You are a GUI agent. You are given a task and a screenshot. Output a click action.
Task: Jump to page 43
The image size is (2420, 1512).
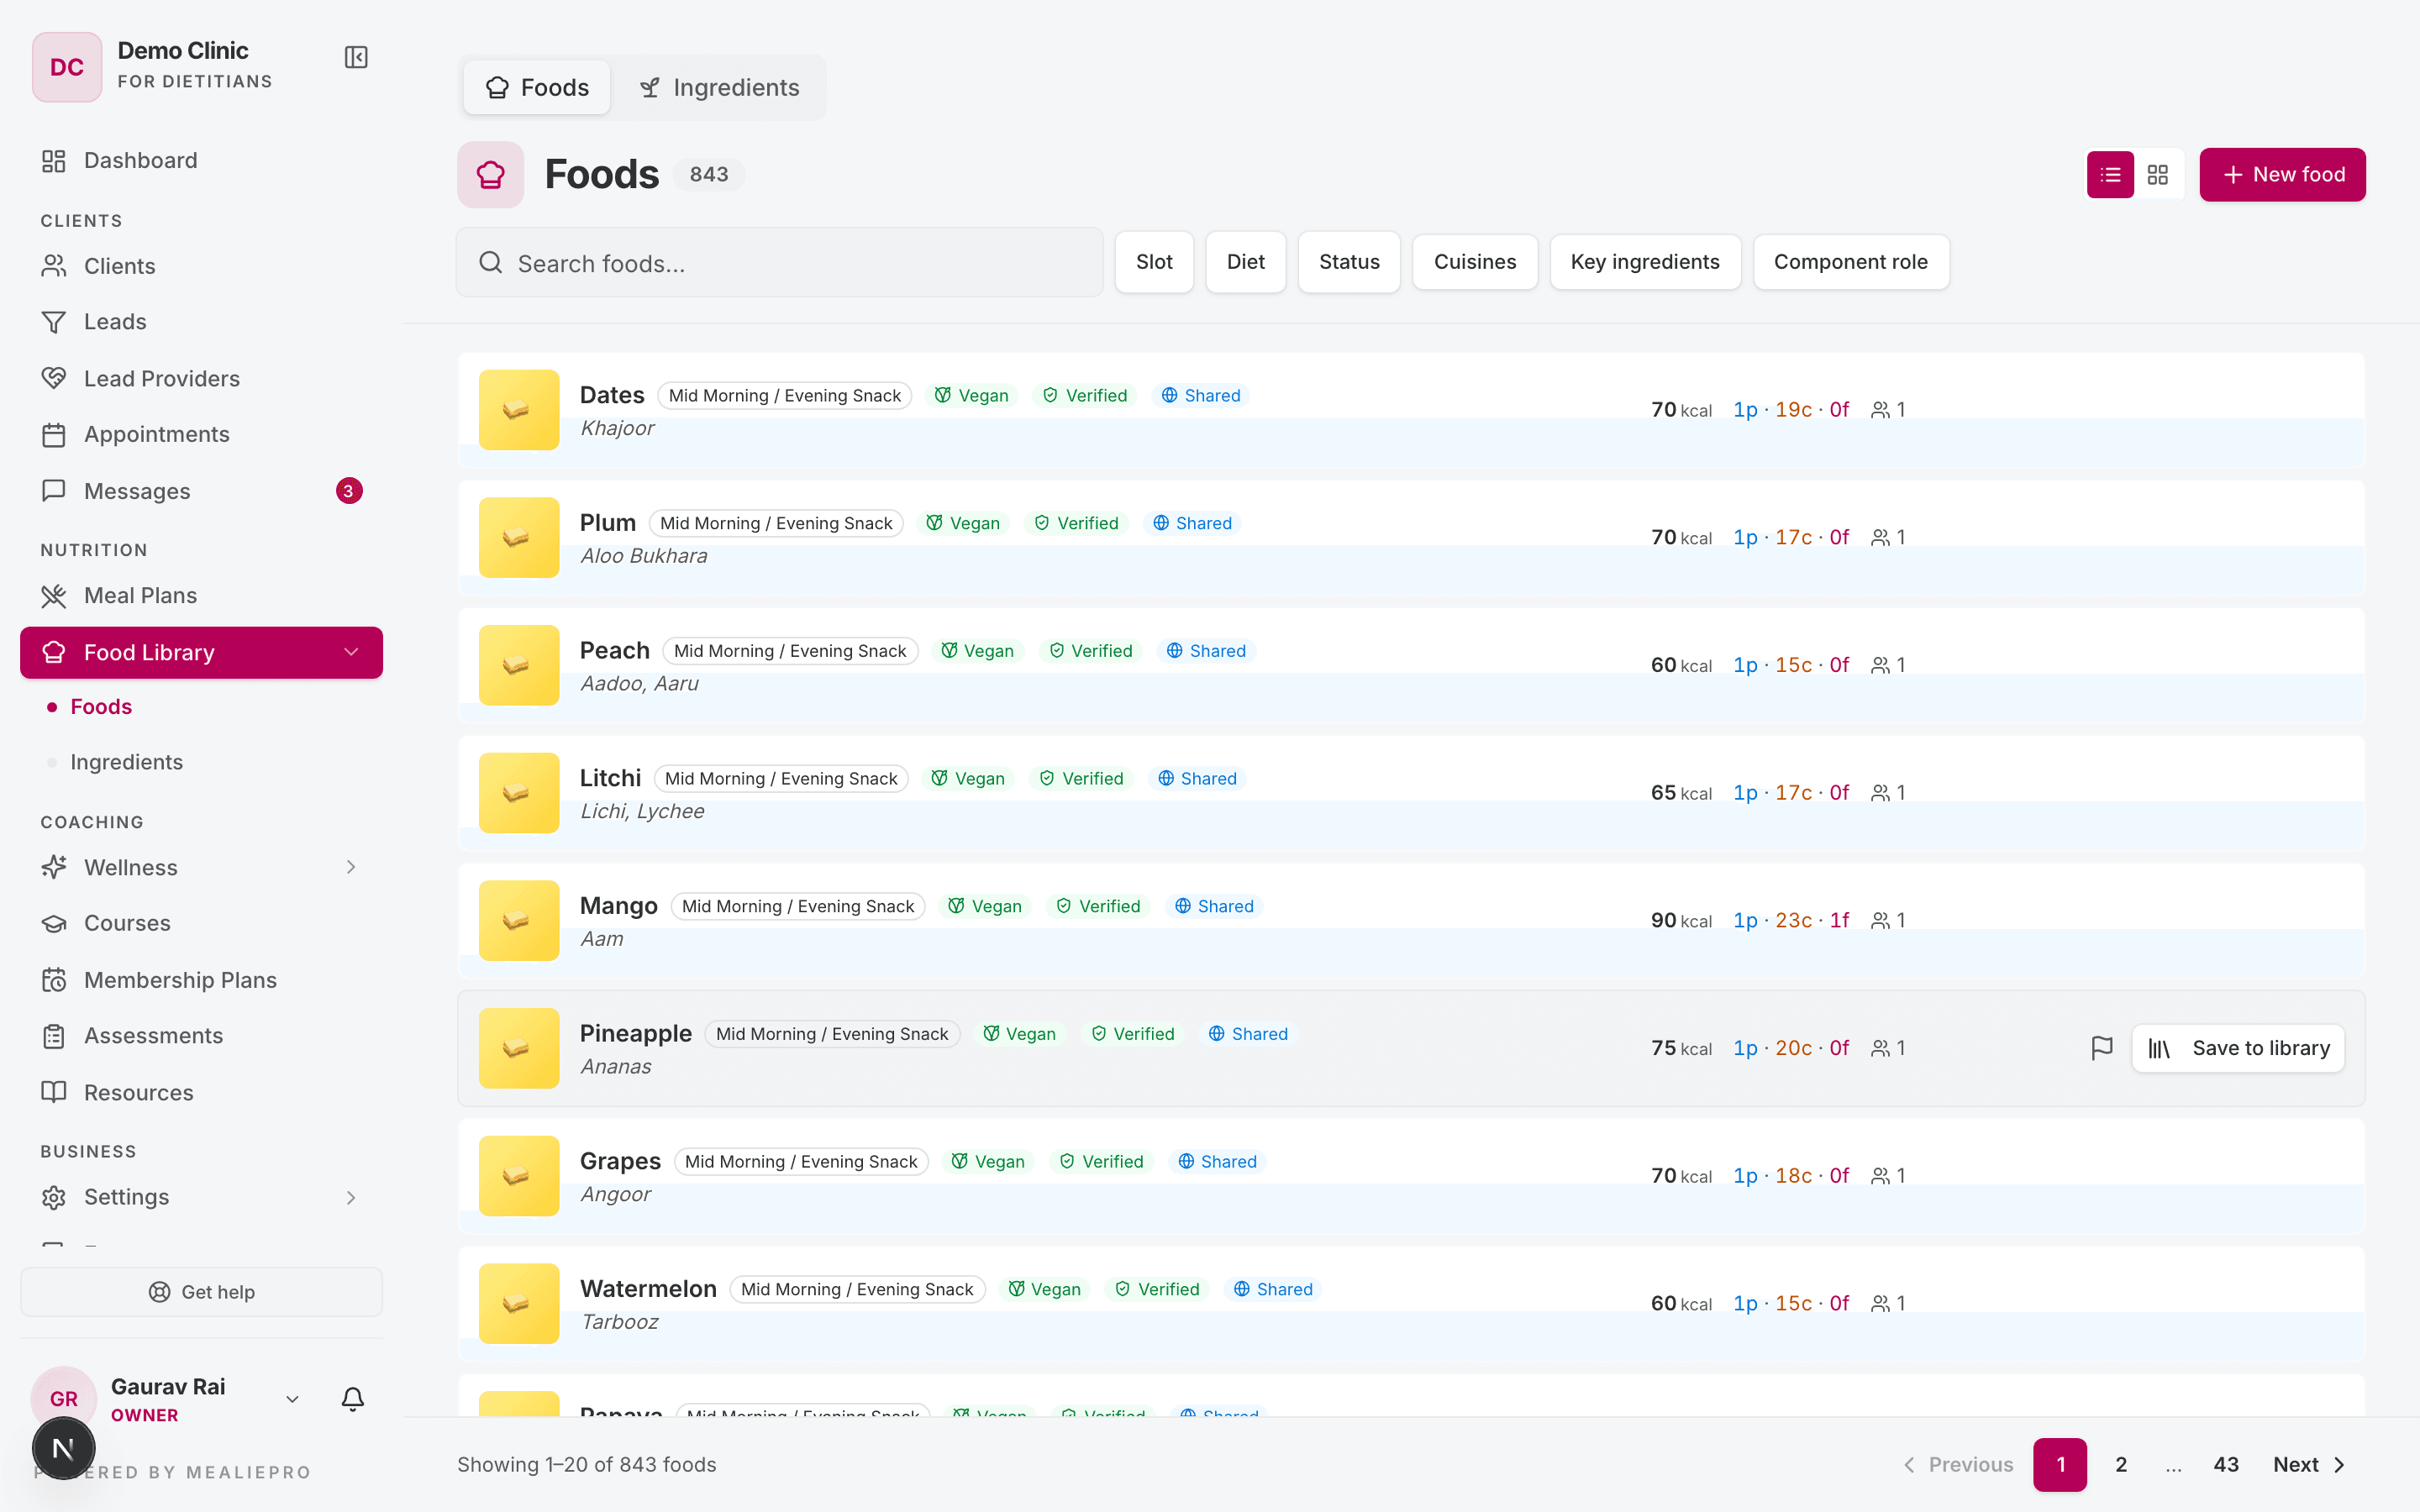tap(2226, 1465)
